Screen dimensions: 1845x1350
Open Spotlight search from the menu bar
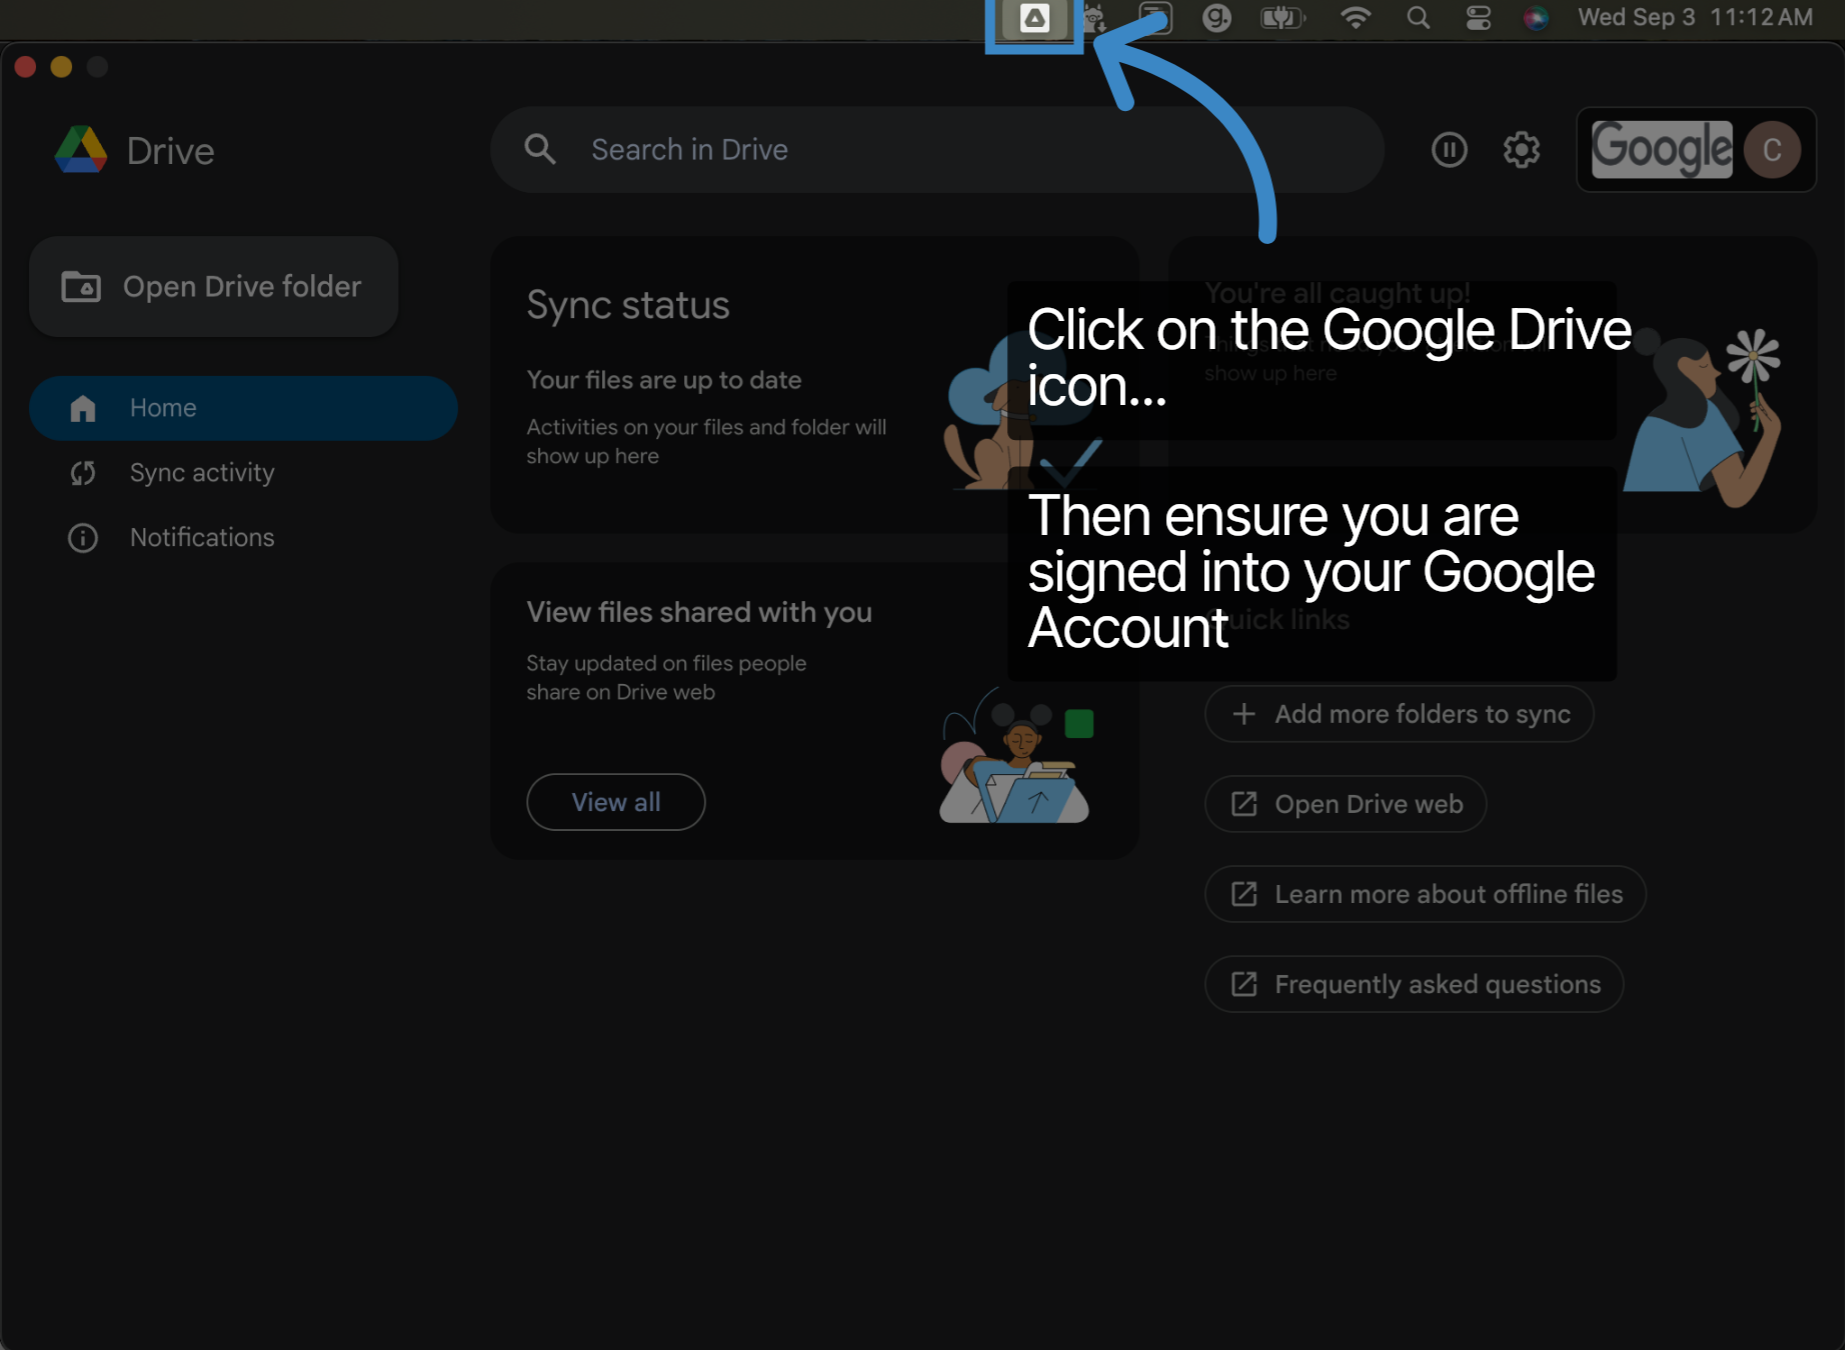click(x=1418, y=18)
